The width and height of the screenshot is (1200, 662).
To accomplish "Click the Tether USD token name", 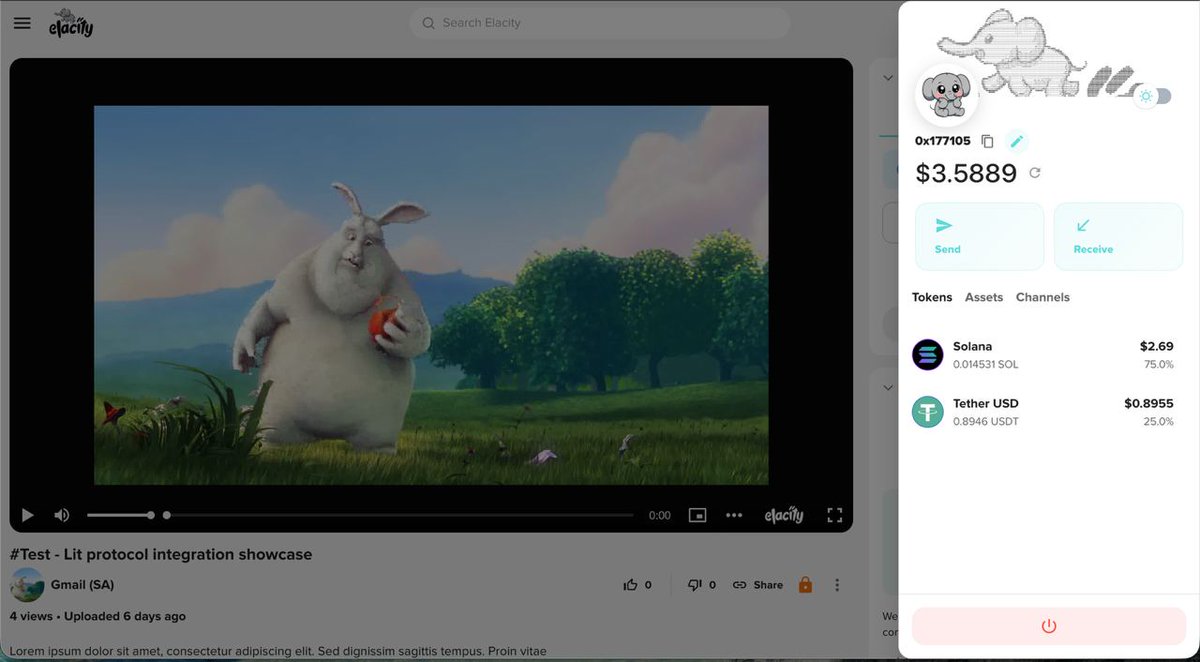I will pyautogui.click(x=986, y=404).
